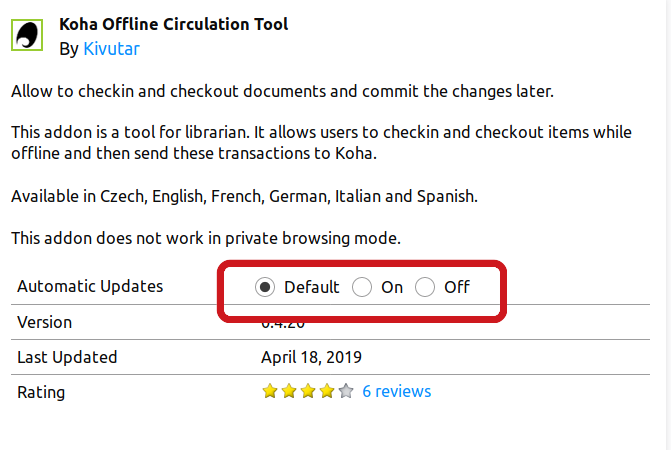Screen dimensions: 671x450
Task: Click the Automatic Updates row label
Action: (90, 286)
